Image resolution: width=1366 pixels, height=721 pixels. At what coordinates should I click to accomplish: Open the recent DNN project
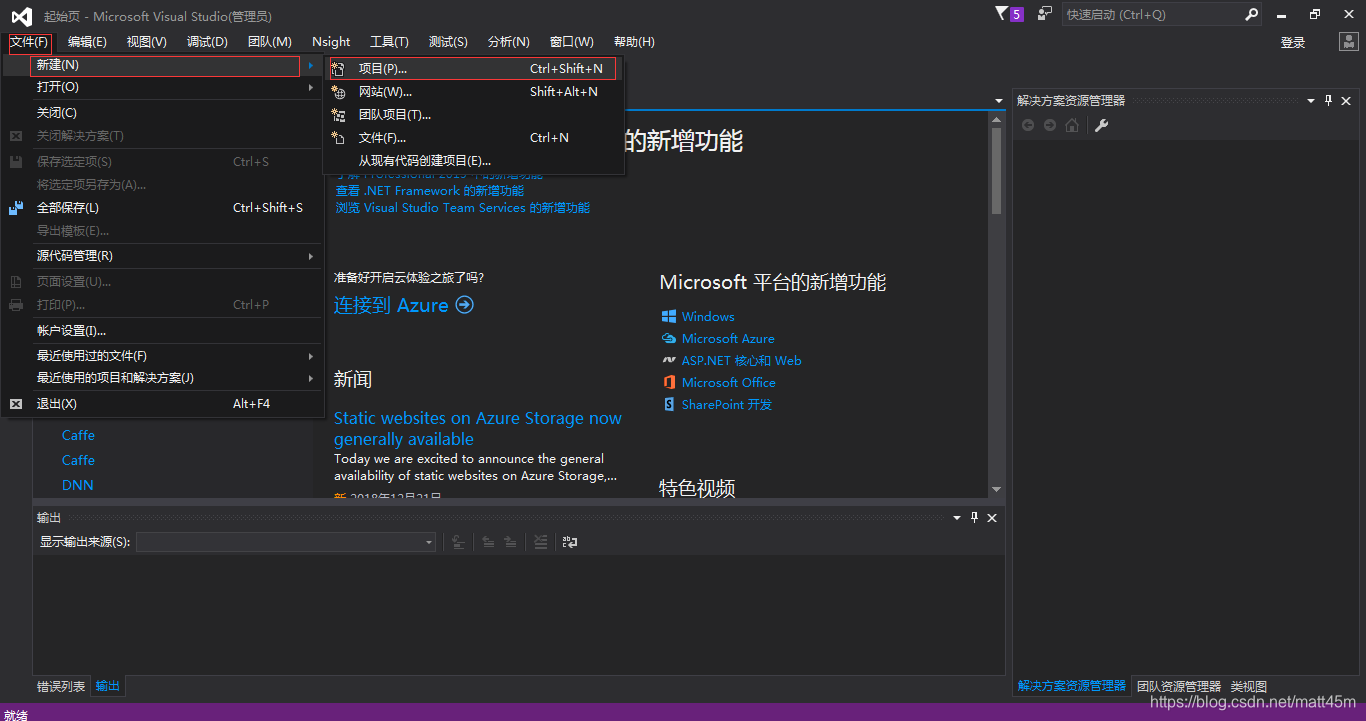click(78, 485)
